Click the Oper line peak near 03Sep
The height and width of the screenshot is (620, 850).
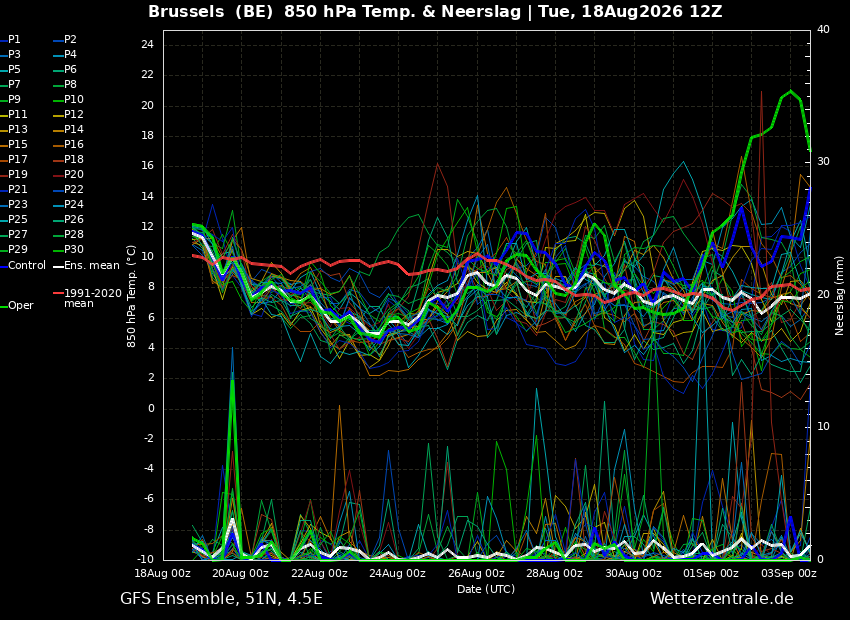[790, 91]
